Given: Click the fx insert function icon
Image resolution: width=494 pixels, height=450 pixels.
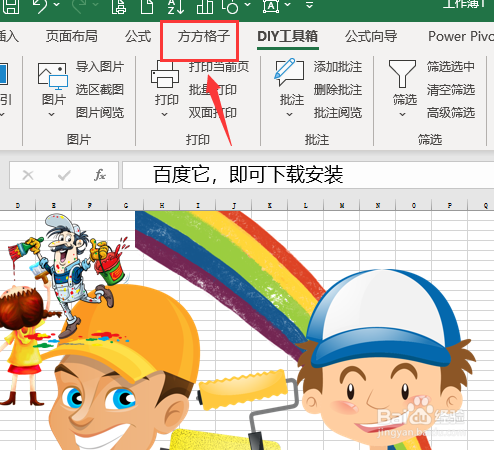Looking at the screenshot, I should tap(100, 175).
